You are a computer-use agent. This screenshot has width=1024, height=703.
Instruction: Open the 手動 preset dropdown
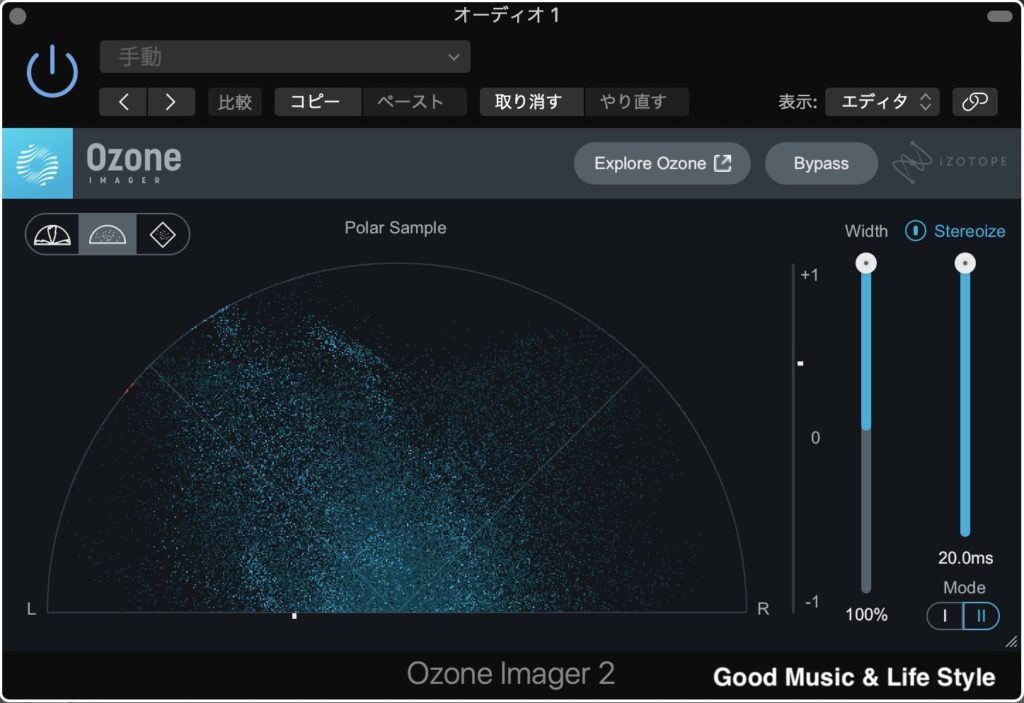coord(285,57)
